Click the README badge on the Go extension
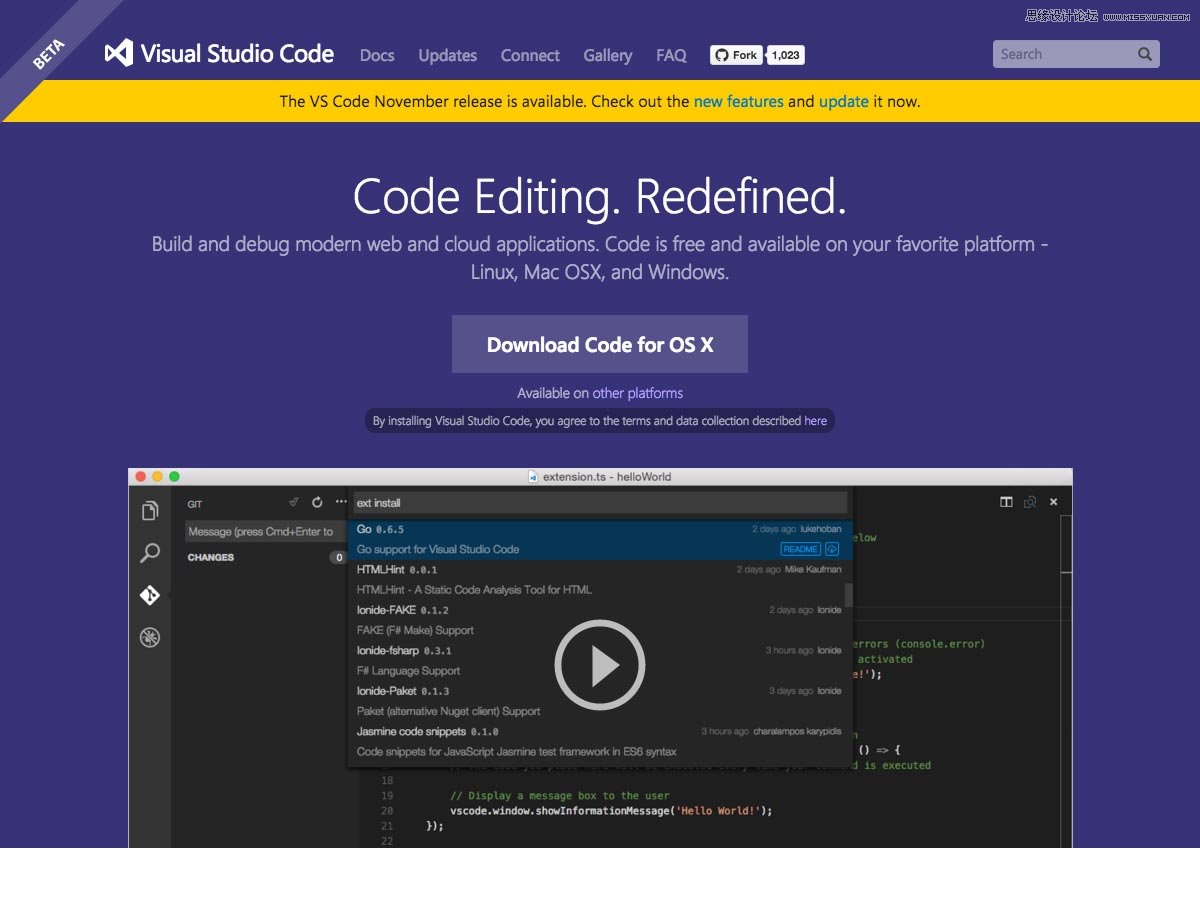 click(x=800, y=549)
